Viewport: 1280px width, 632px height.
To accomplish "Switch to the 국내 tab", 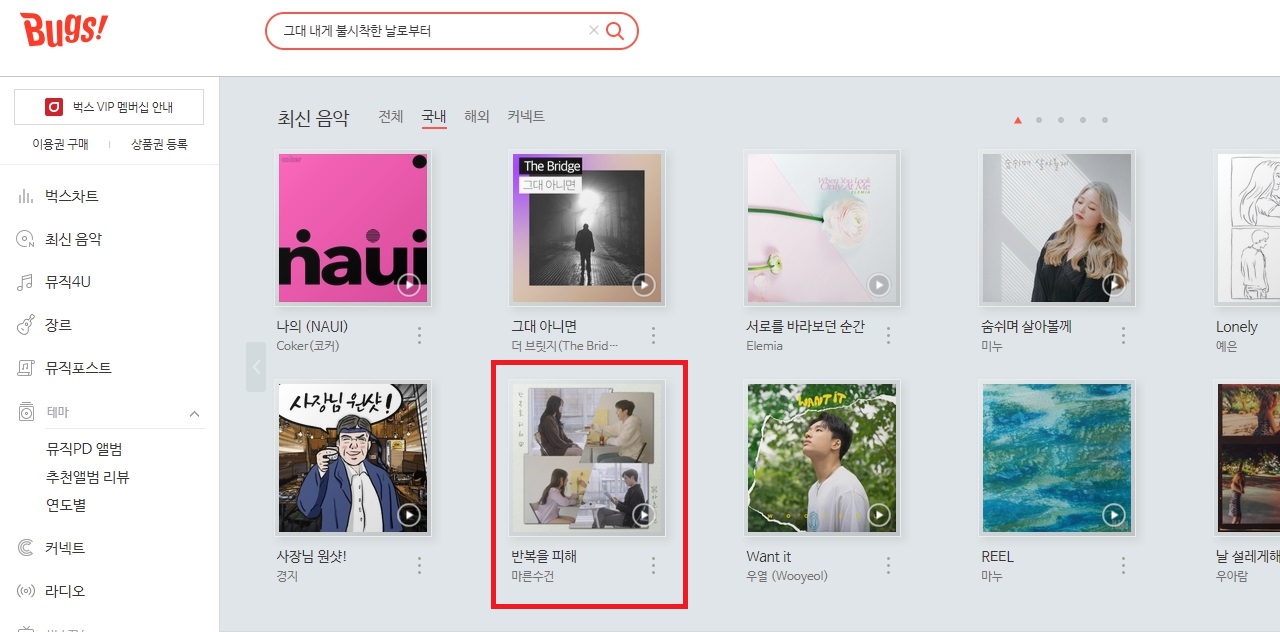I will (x=434, y=116).
